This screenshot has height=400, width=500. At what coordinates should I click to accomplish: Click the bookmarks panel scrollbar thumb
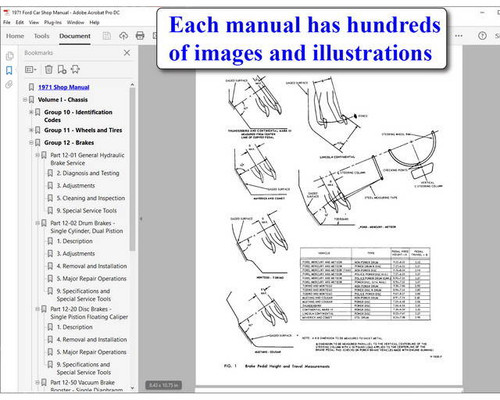(x=132, y=169)
